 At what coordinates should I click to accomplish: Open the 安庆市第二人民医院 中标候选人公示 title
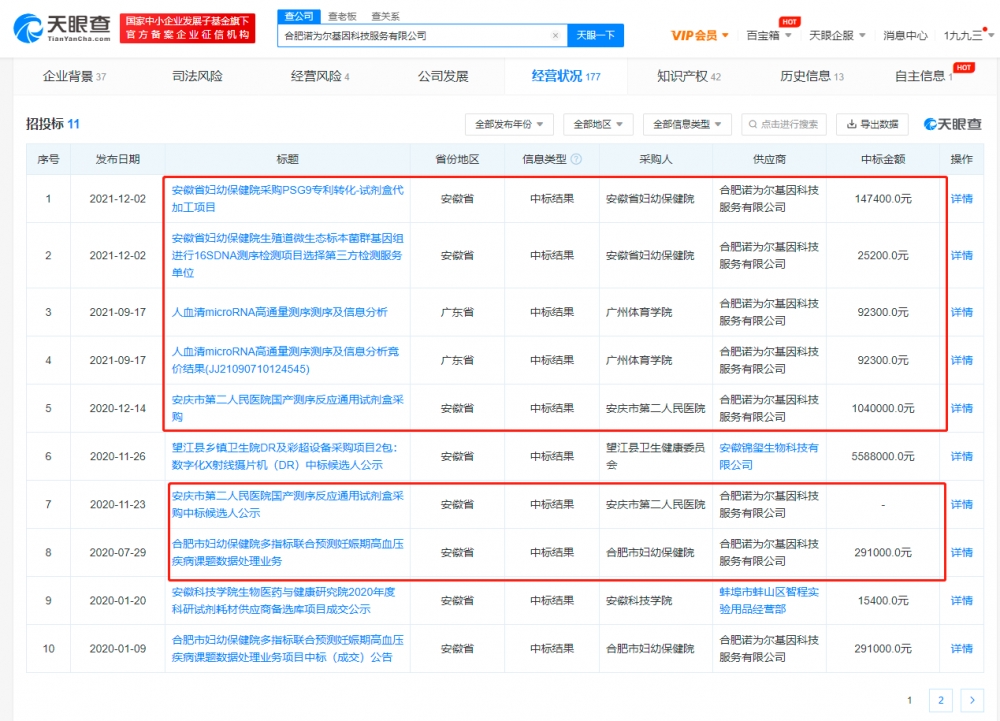288,504
